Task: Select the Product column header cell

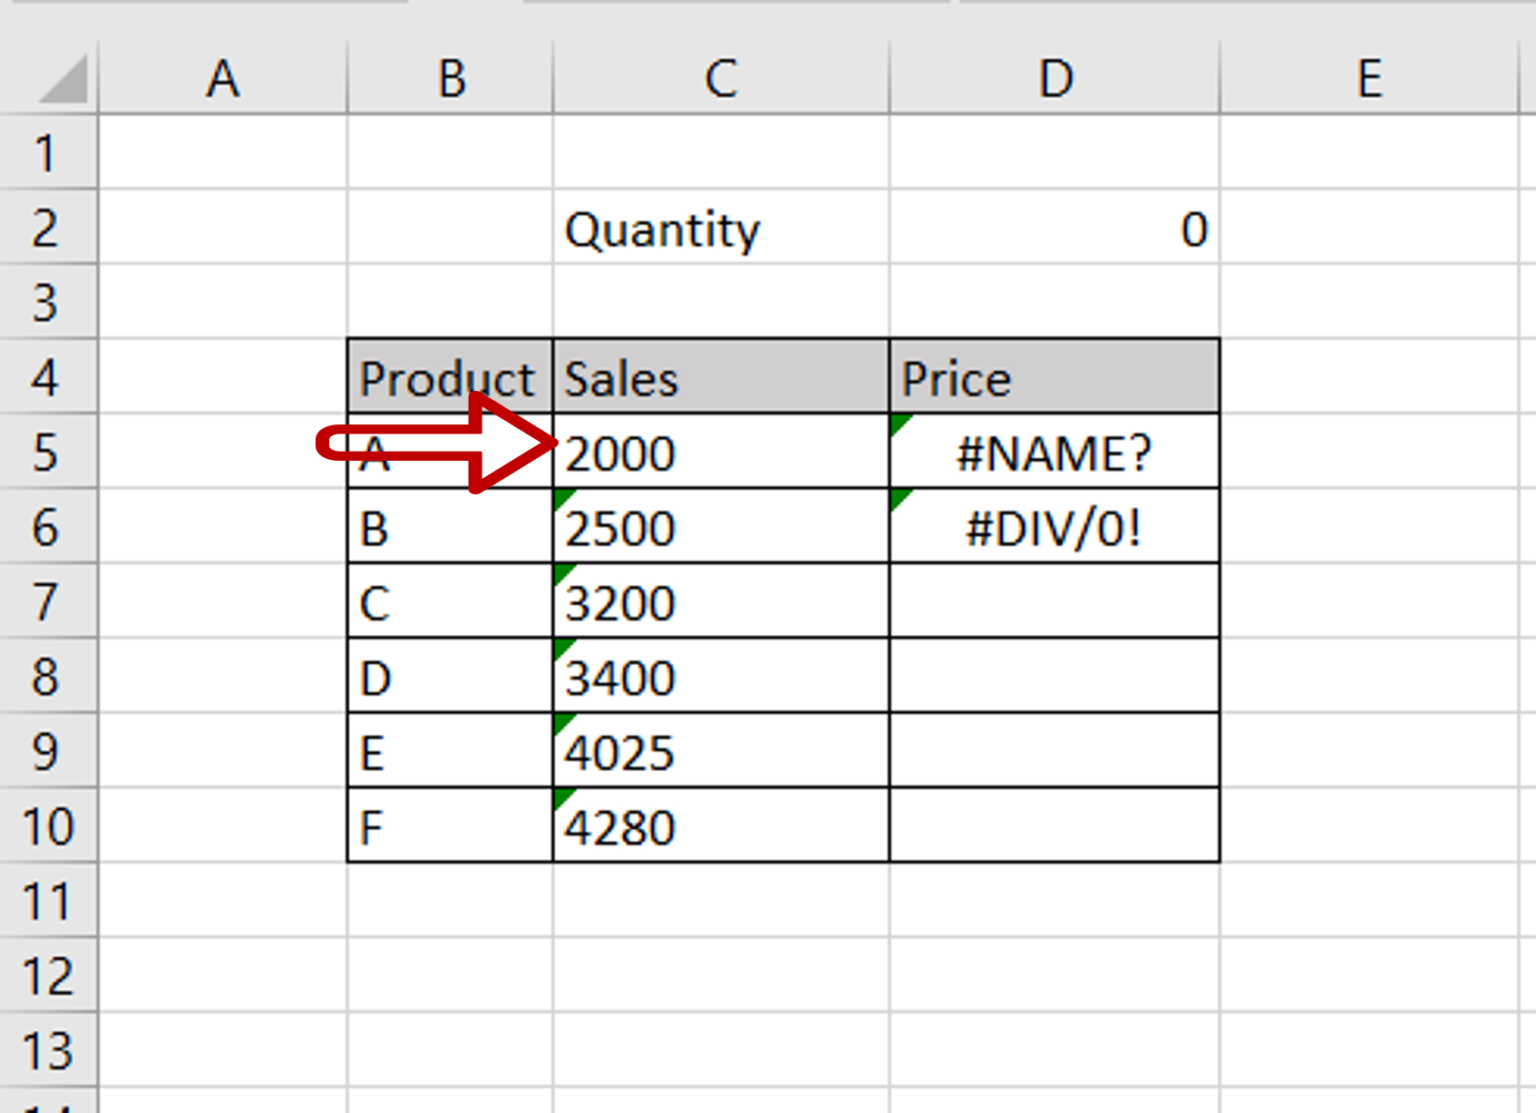Action: click(448, 378)
